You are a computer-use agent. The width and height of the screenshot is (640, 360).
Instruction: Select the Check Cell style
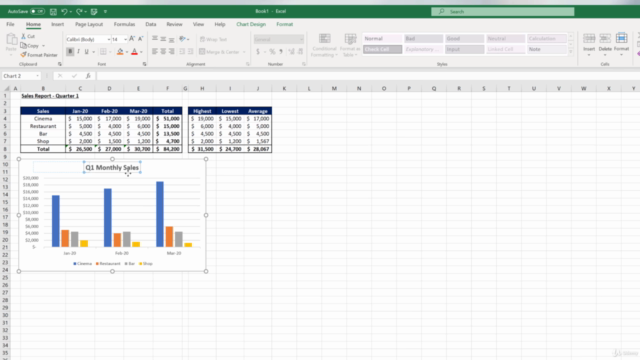(382, 49)
